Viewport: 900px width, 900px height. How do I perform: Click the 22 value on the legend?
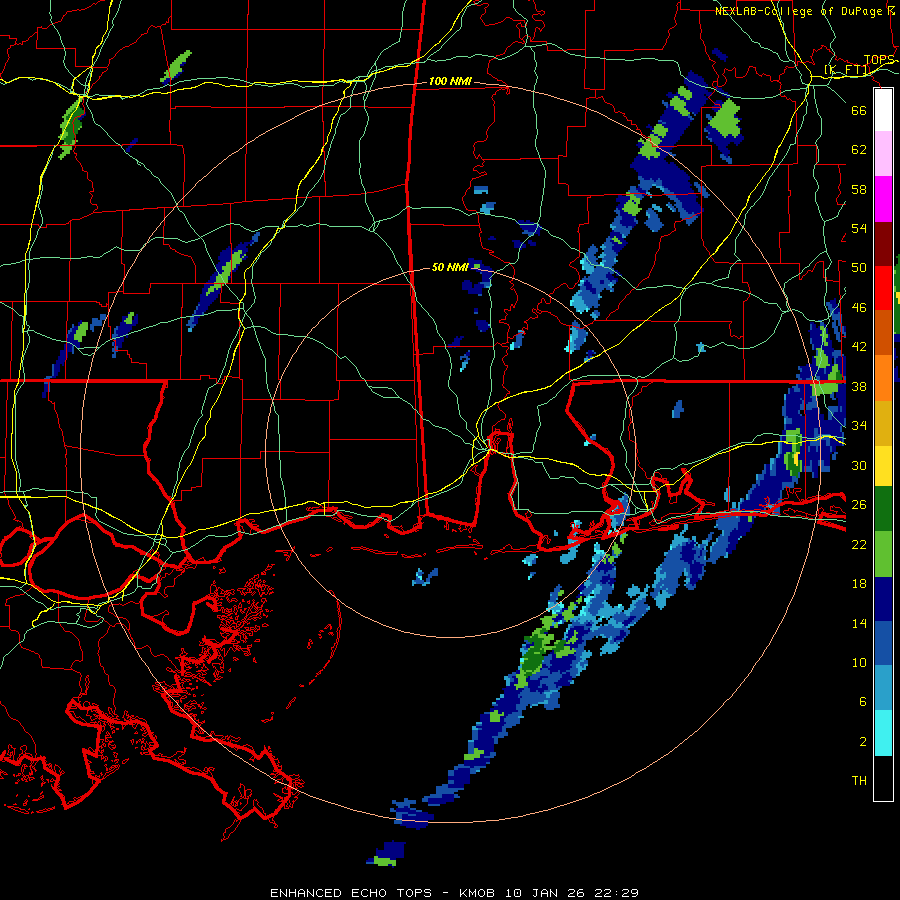coord(859,544)
